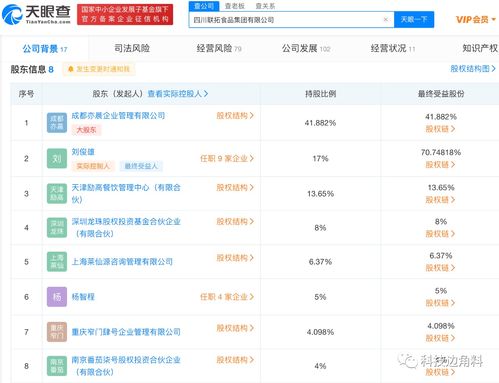
Task: Open 天津励高餐饮管理中心 shareholder link
Action: pyautogui.click(x=126, y=193)
